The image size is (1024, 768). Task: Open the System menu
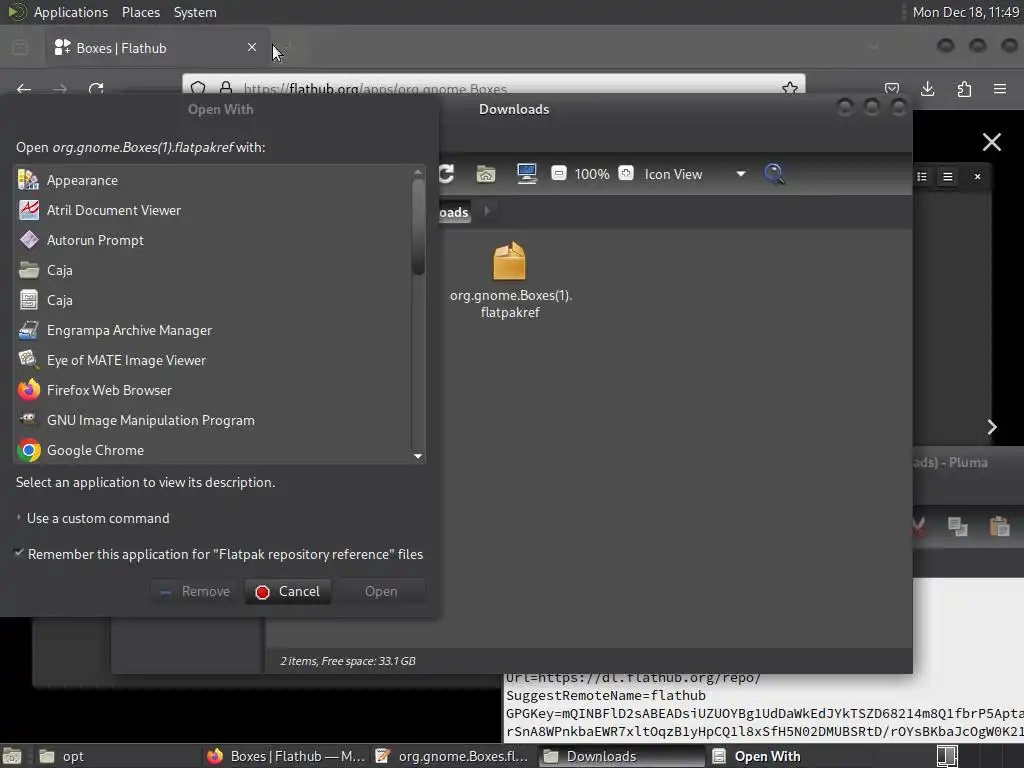(195, 12)
